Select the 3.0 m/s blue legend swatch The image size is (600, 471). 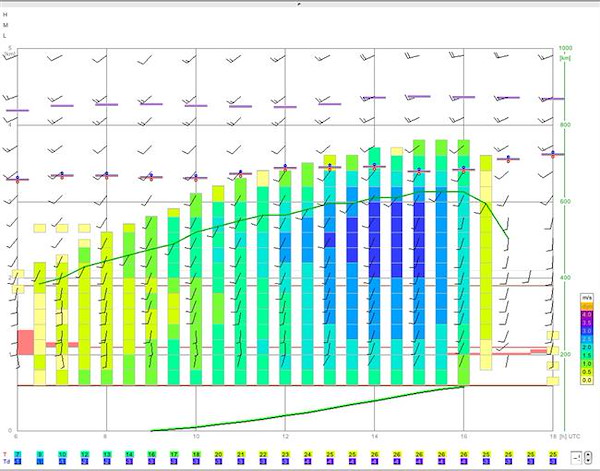pyautogui.click(x=587, y=331)
